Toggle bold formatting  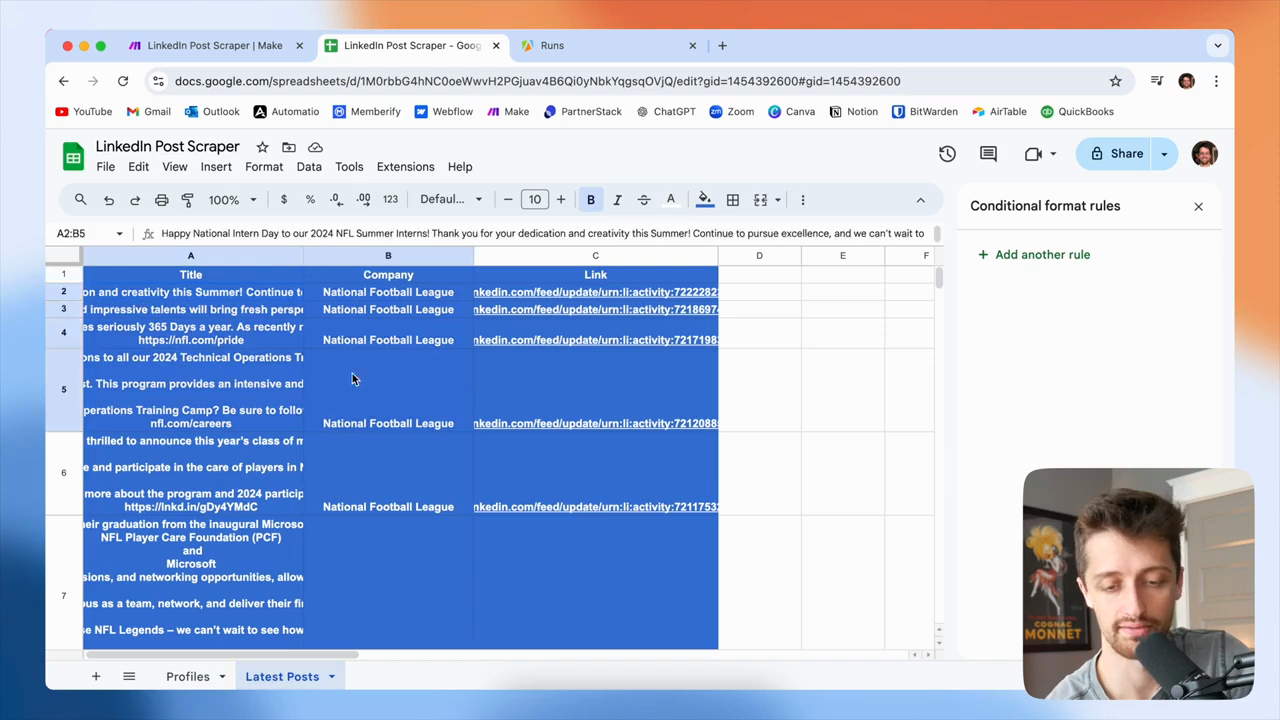pyautogui.click(x=591, y=200)
